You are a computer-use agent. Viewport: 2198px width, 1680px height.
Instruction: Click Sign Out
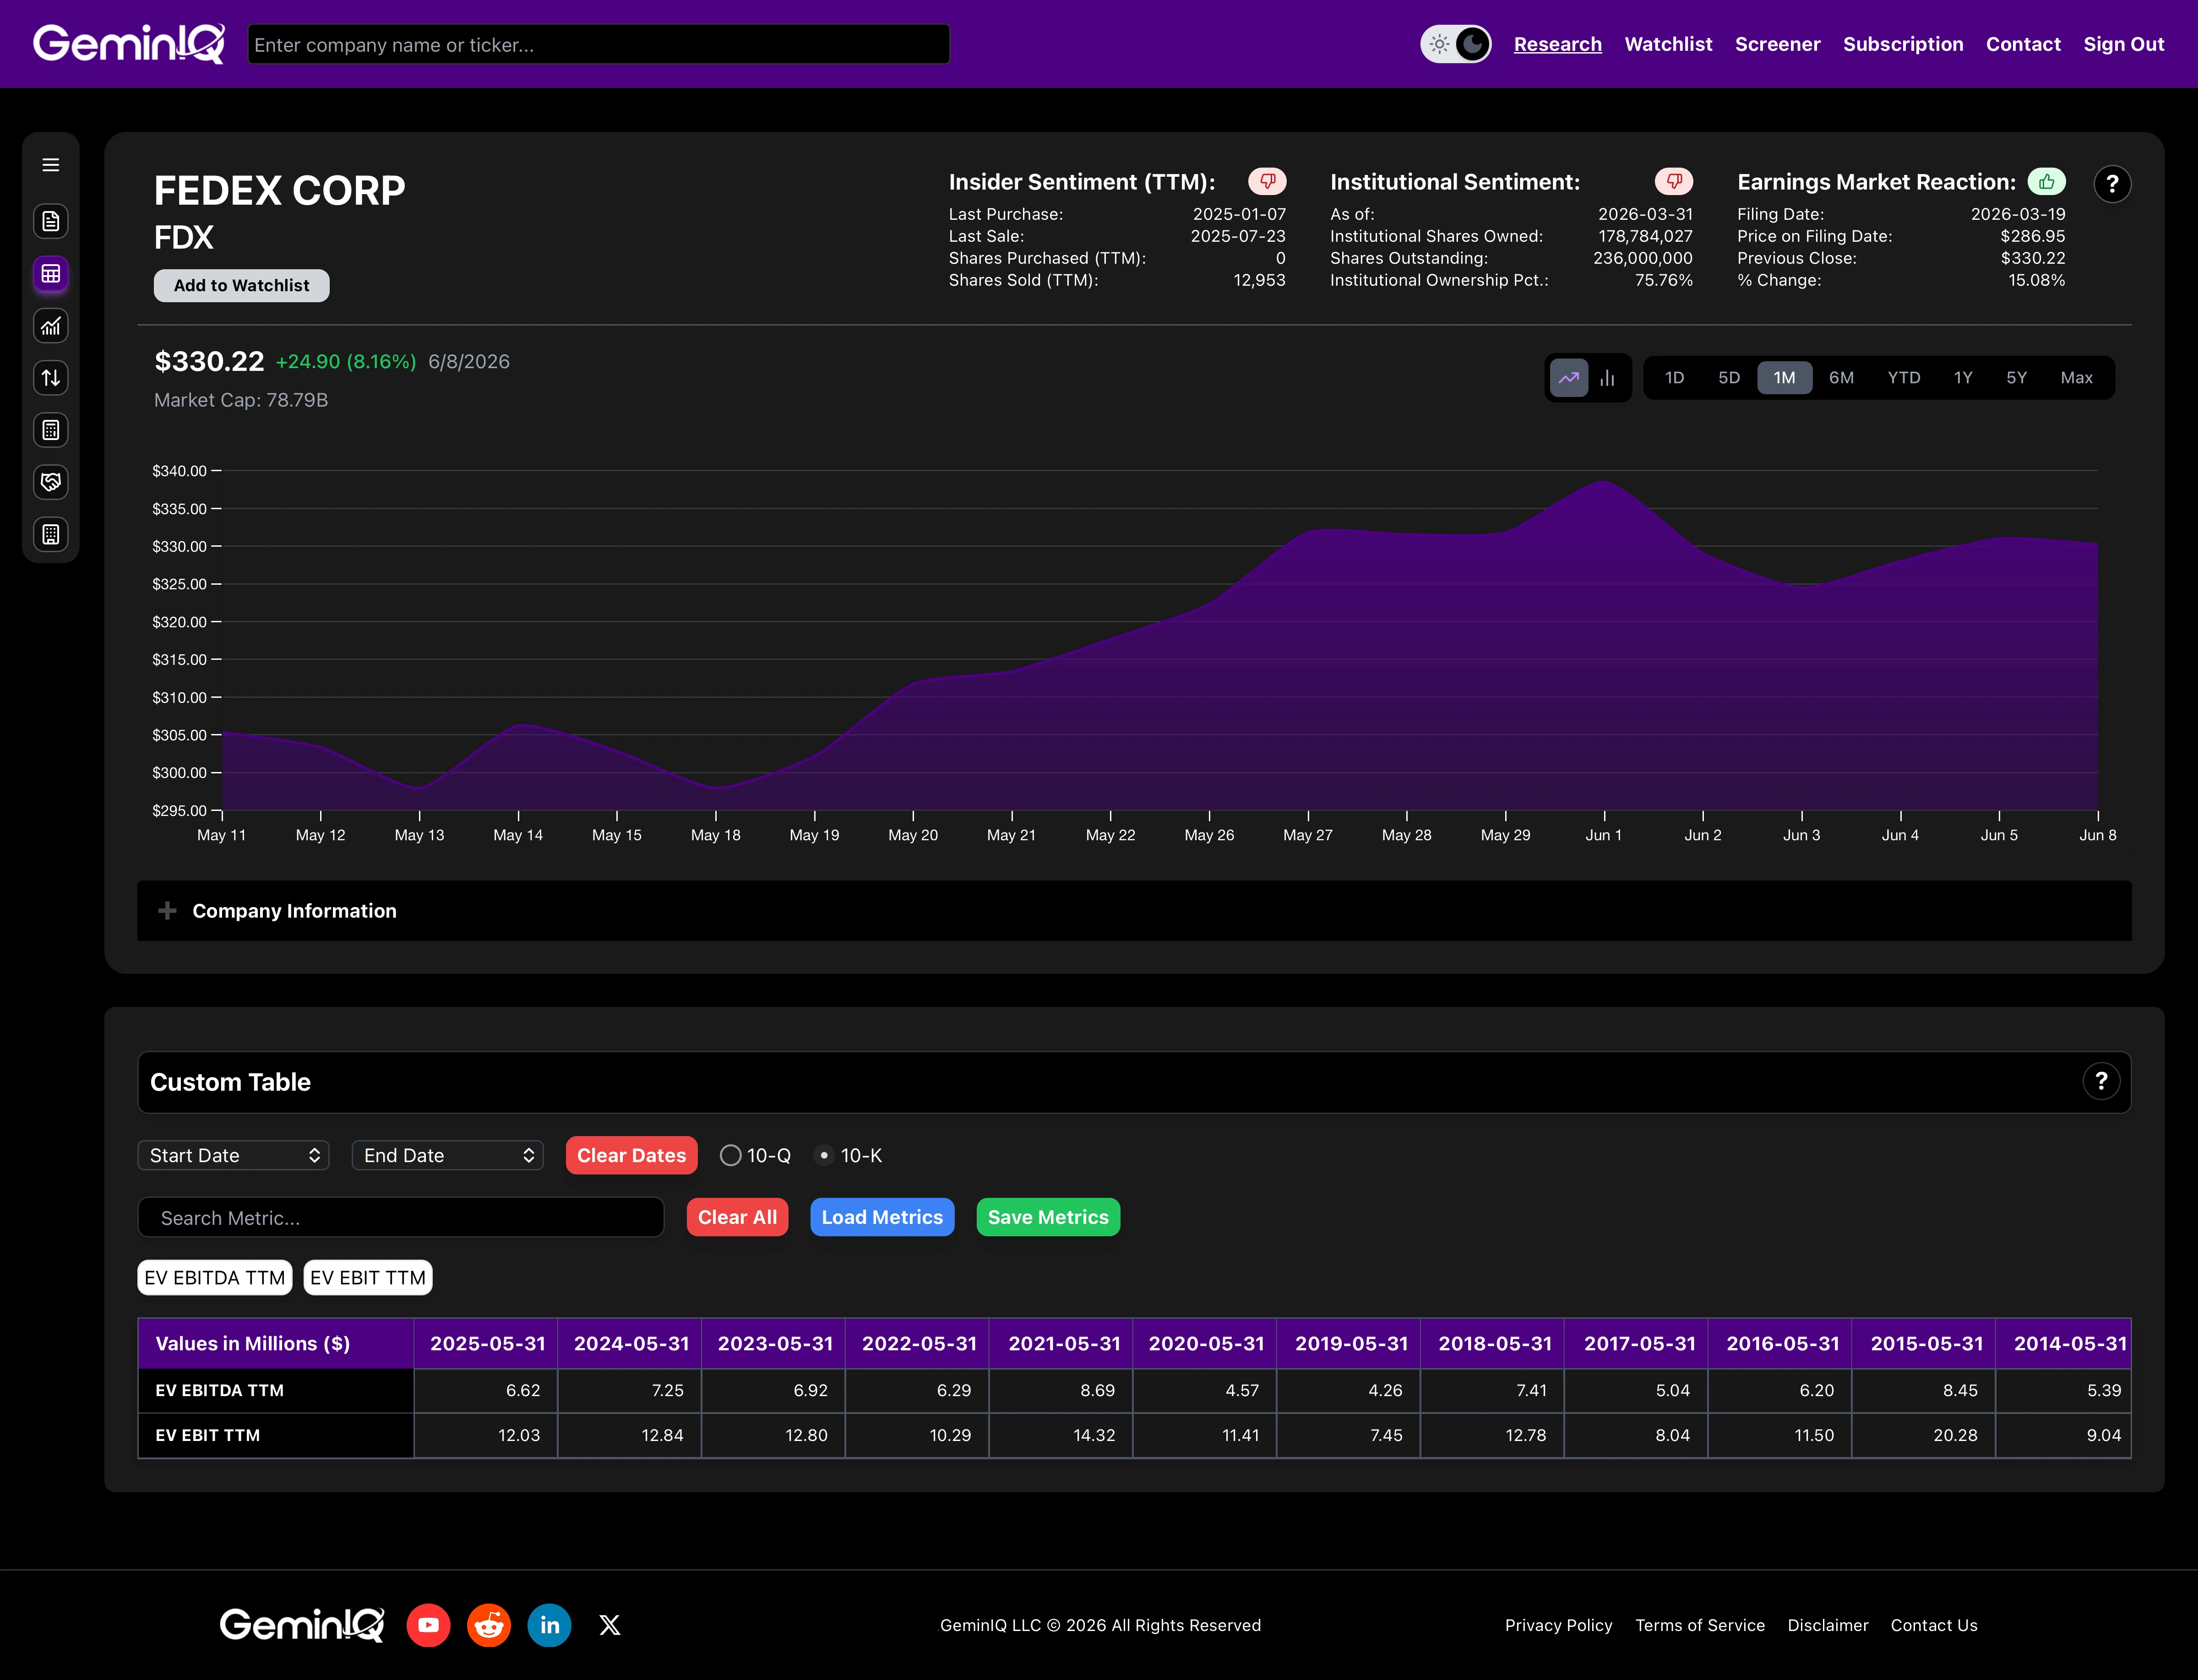coord(2123,44)
